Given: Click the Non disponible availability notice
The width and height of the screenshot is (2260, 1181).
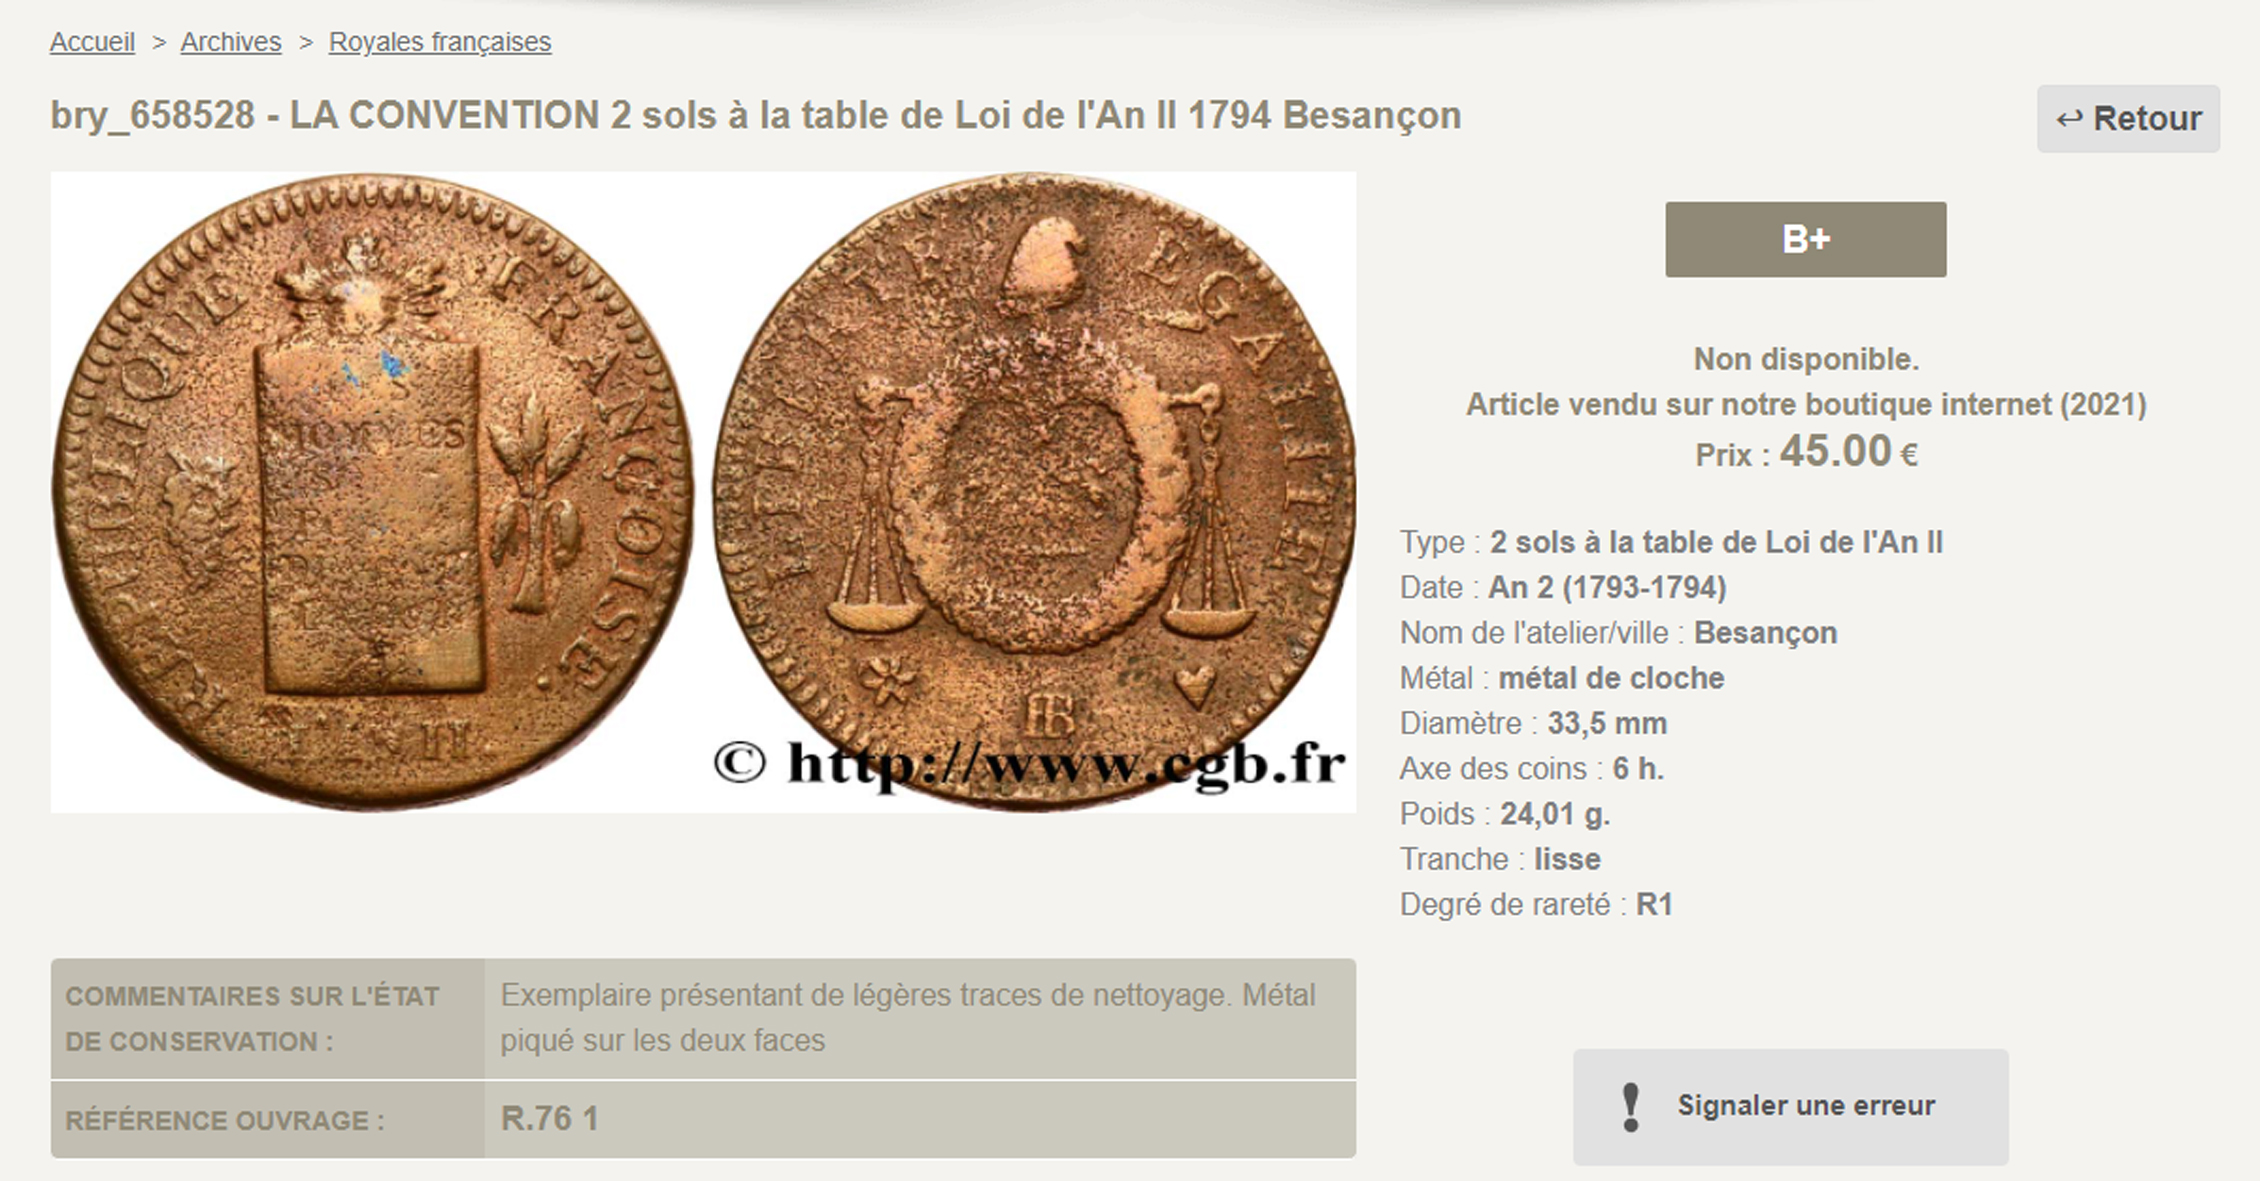Looking at the screenshot, I should [x=1806, y=359].
